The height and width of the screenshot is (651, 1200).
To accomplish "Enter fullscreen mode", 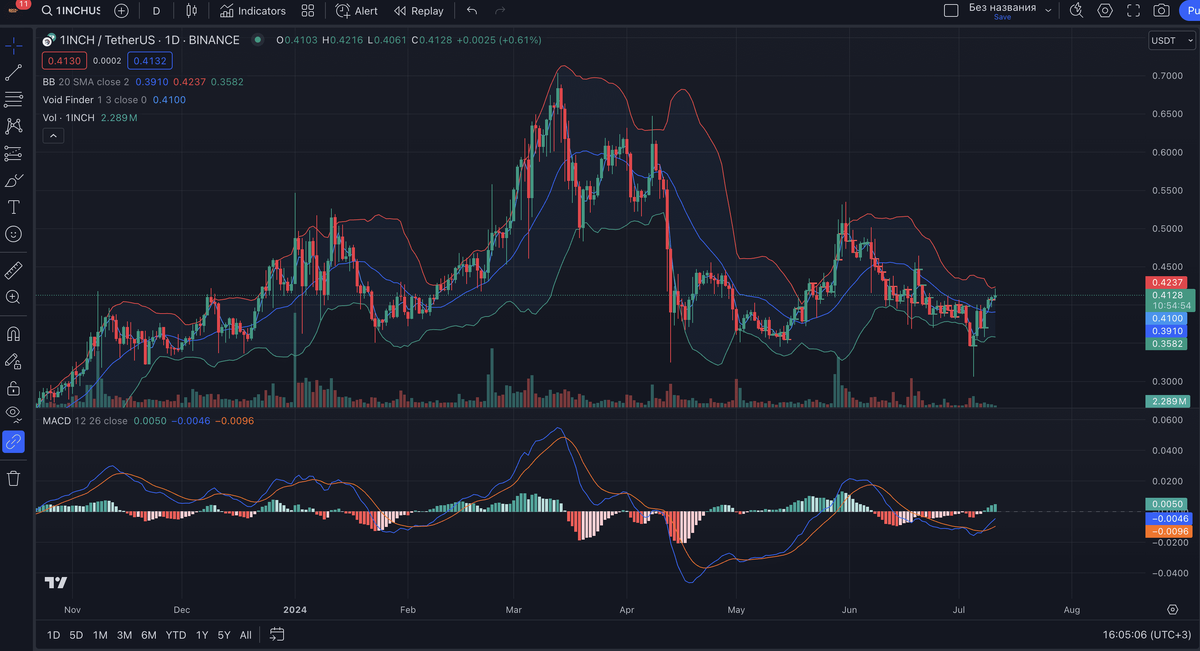I will coord(1133,10).
